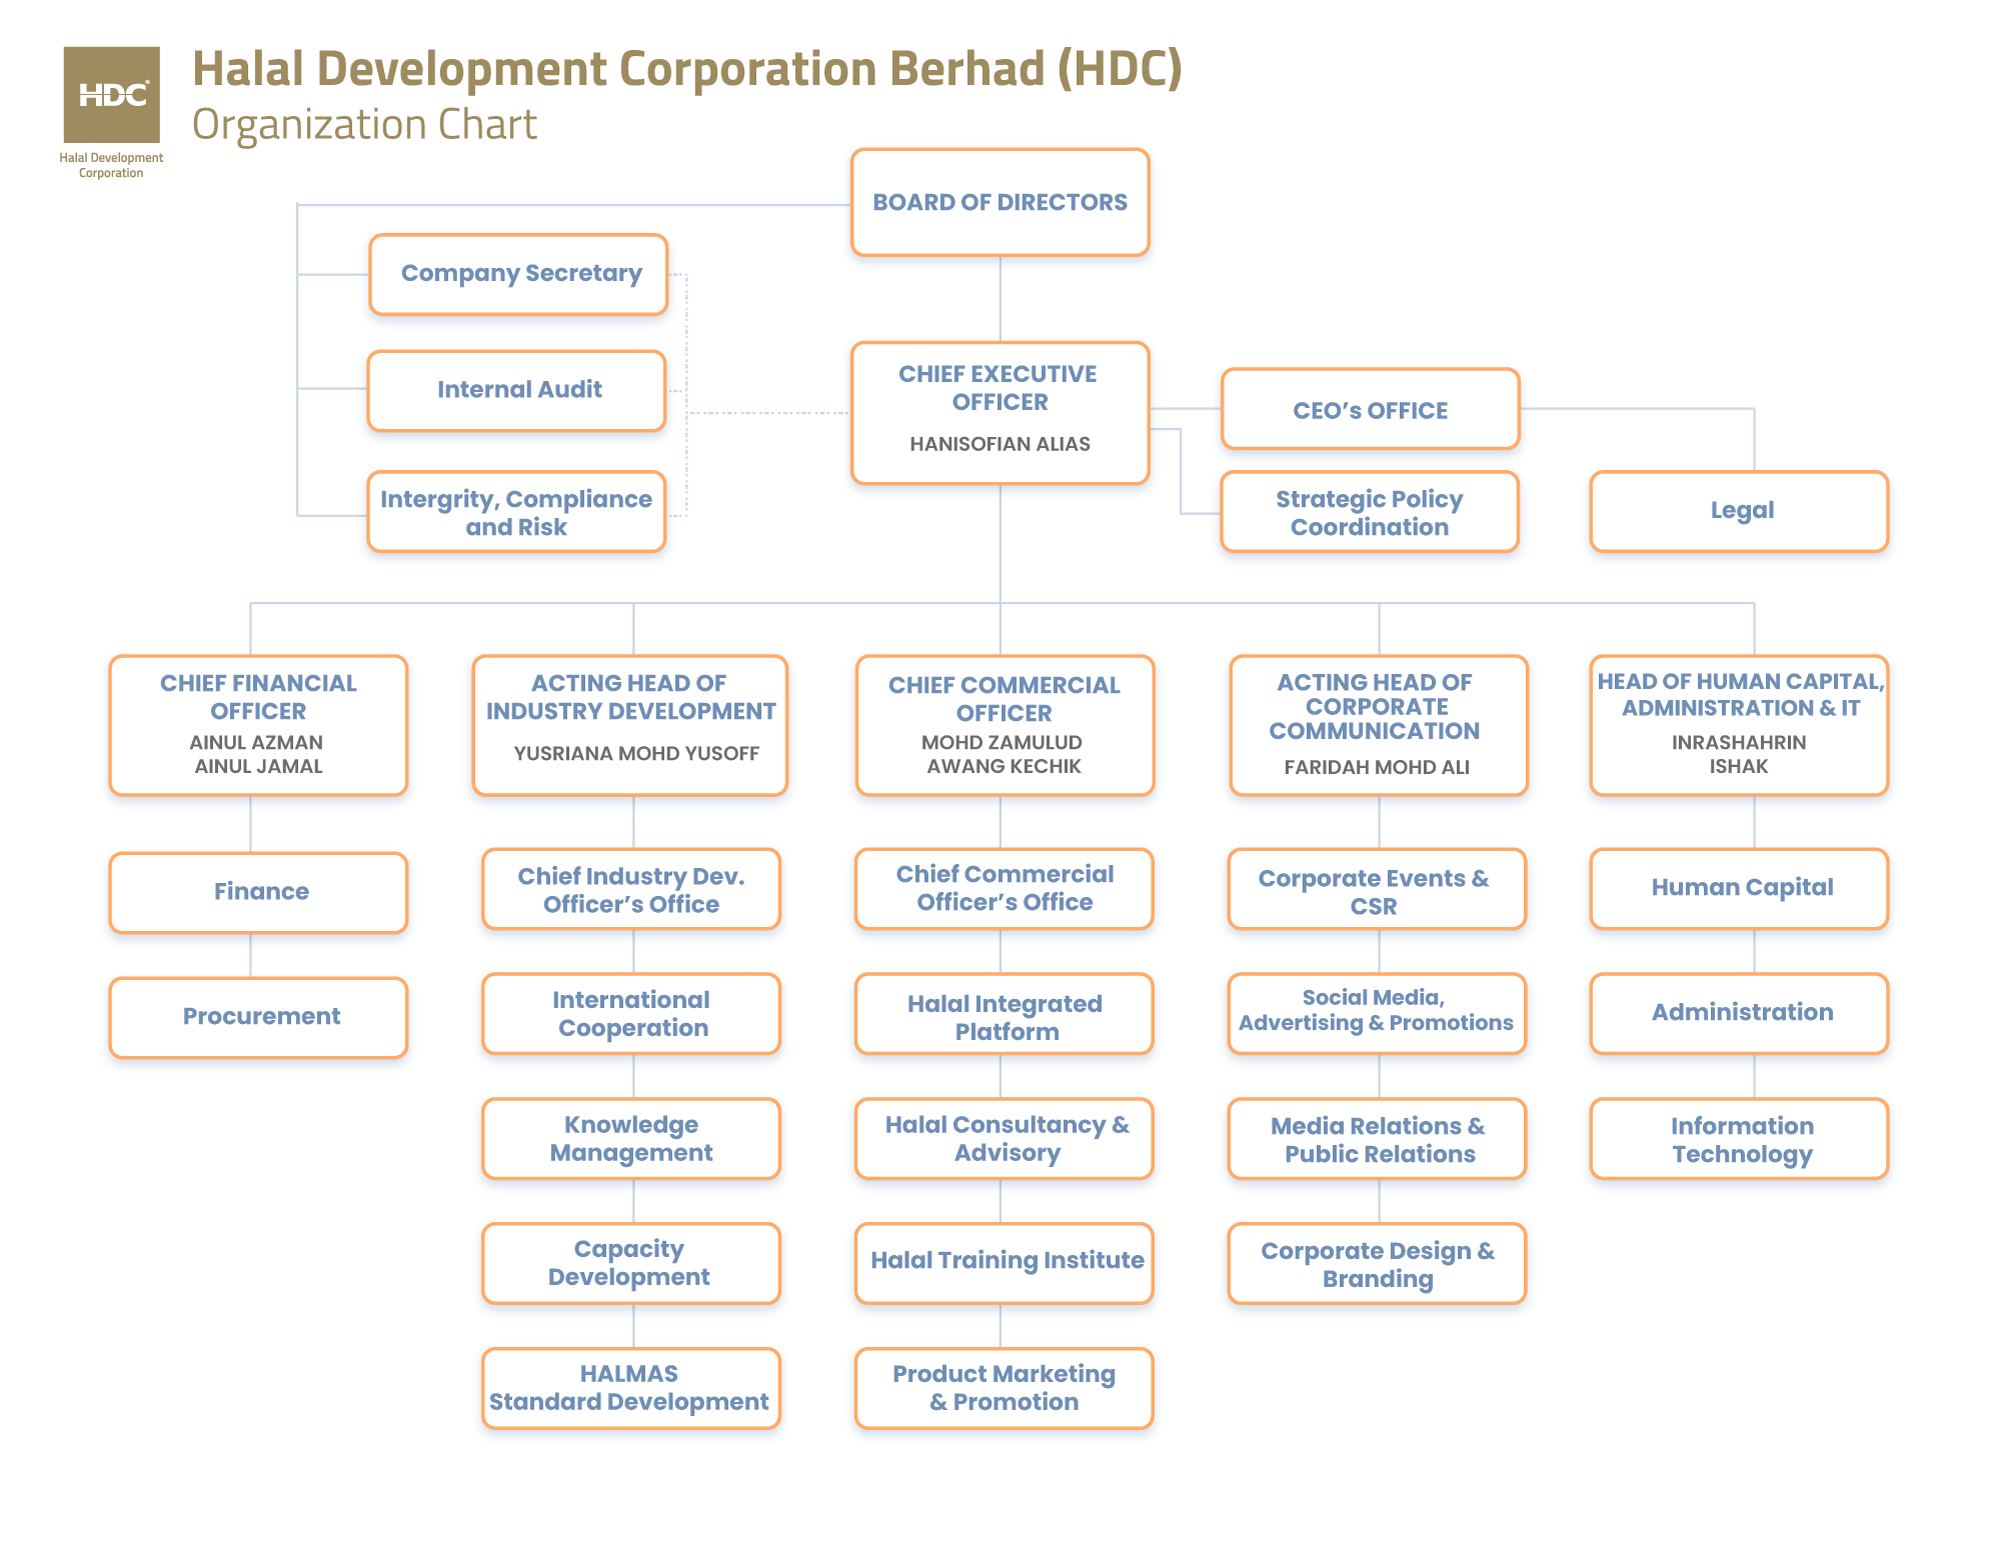Click Knowledge Management box
Image resolution: width=2000 pixels, height=1559 pixels.
pos(631,1139)
